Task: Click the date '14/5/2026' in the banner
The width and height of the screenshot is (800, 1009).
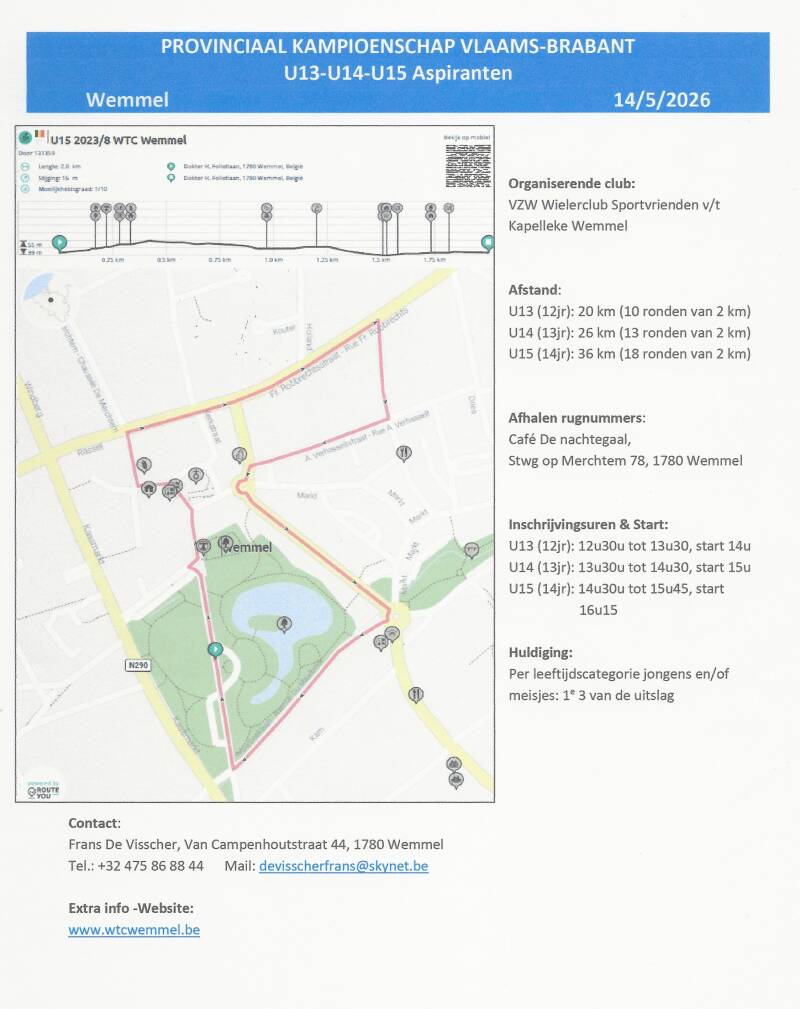Action: click(662, 100)
